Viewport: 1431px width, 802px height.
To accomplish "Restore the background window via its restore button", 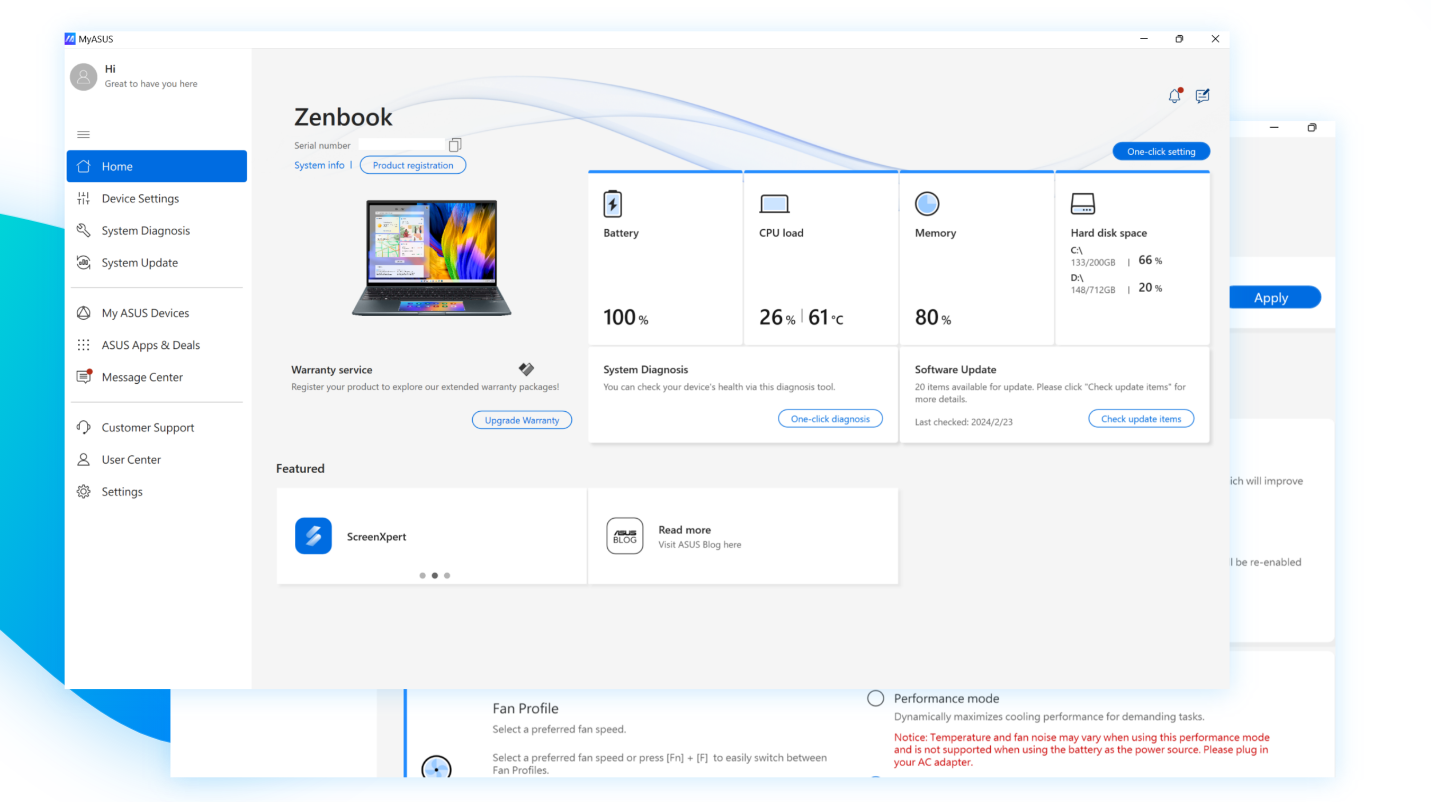I will click(1312, 128).
